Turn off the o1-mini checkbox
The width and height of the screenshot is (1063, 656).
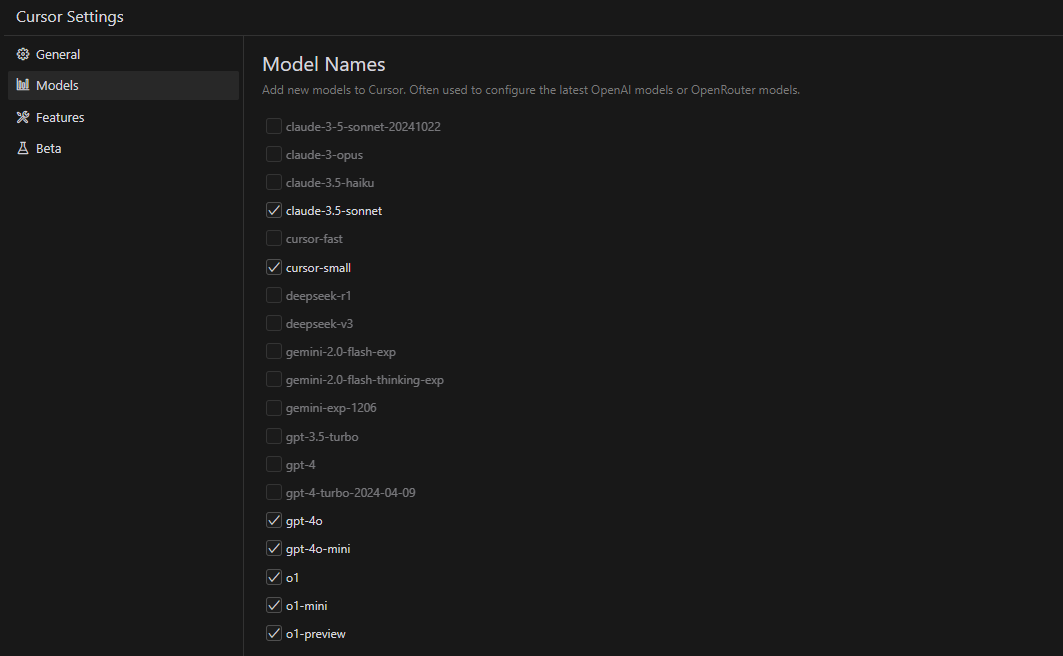click(x=274, y=605)
